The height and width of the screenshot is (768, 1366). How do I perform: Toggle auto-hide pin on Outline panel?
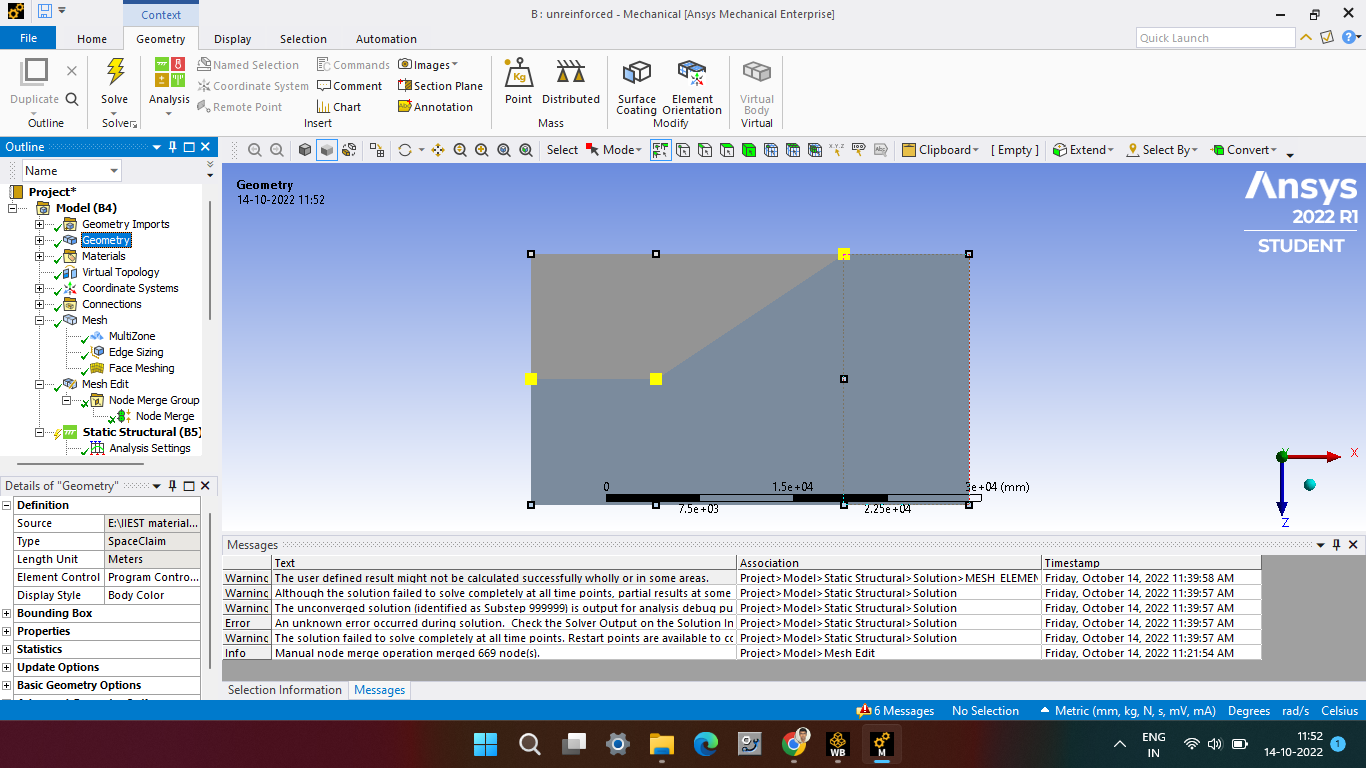[171, 147]
